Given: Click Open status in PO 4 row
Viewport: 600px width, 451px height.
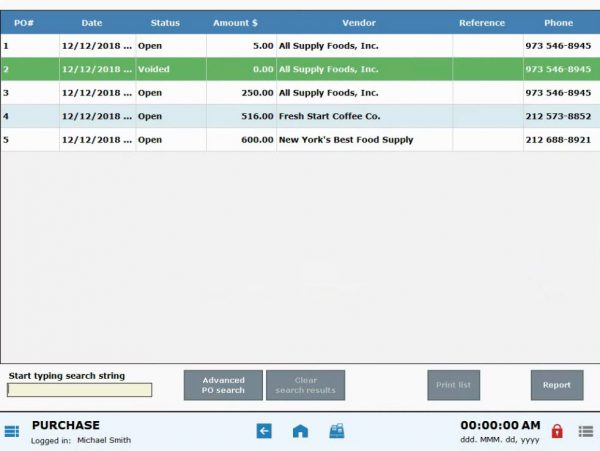Looking at the screenshot, I should pyautogui.click(x=171, y=116).
